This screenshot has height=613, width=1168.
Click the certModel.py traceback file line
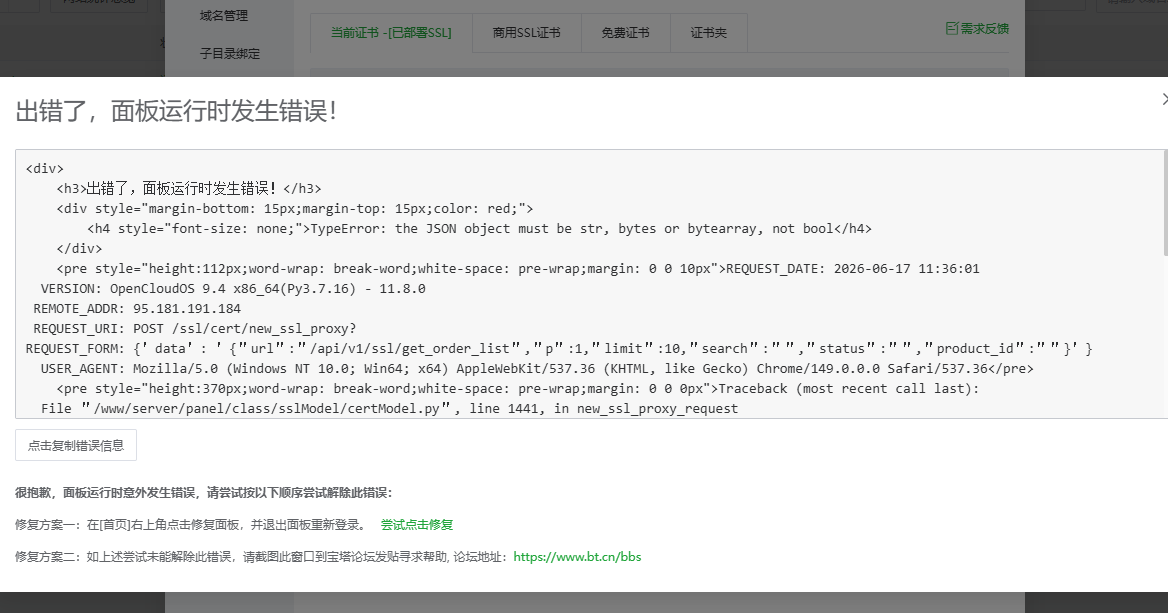tap(390, 408)
